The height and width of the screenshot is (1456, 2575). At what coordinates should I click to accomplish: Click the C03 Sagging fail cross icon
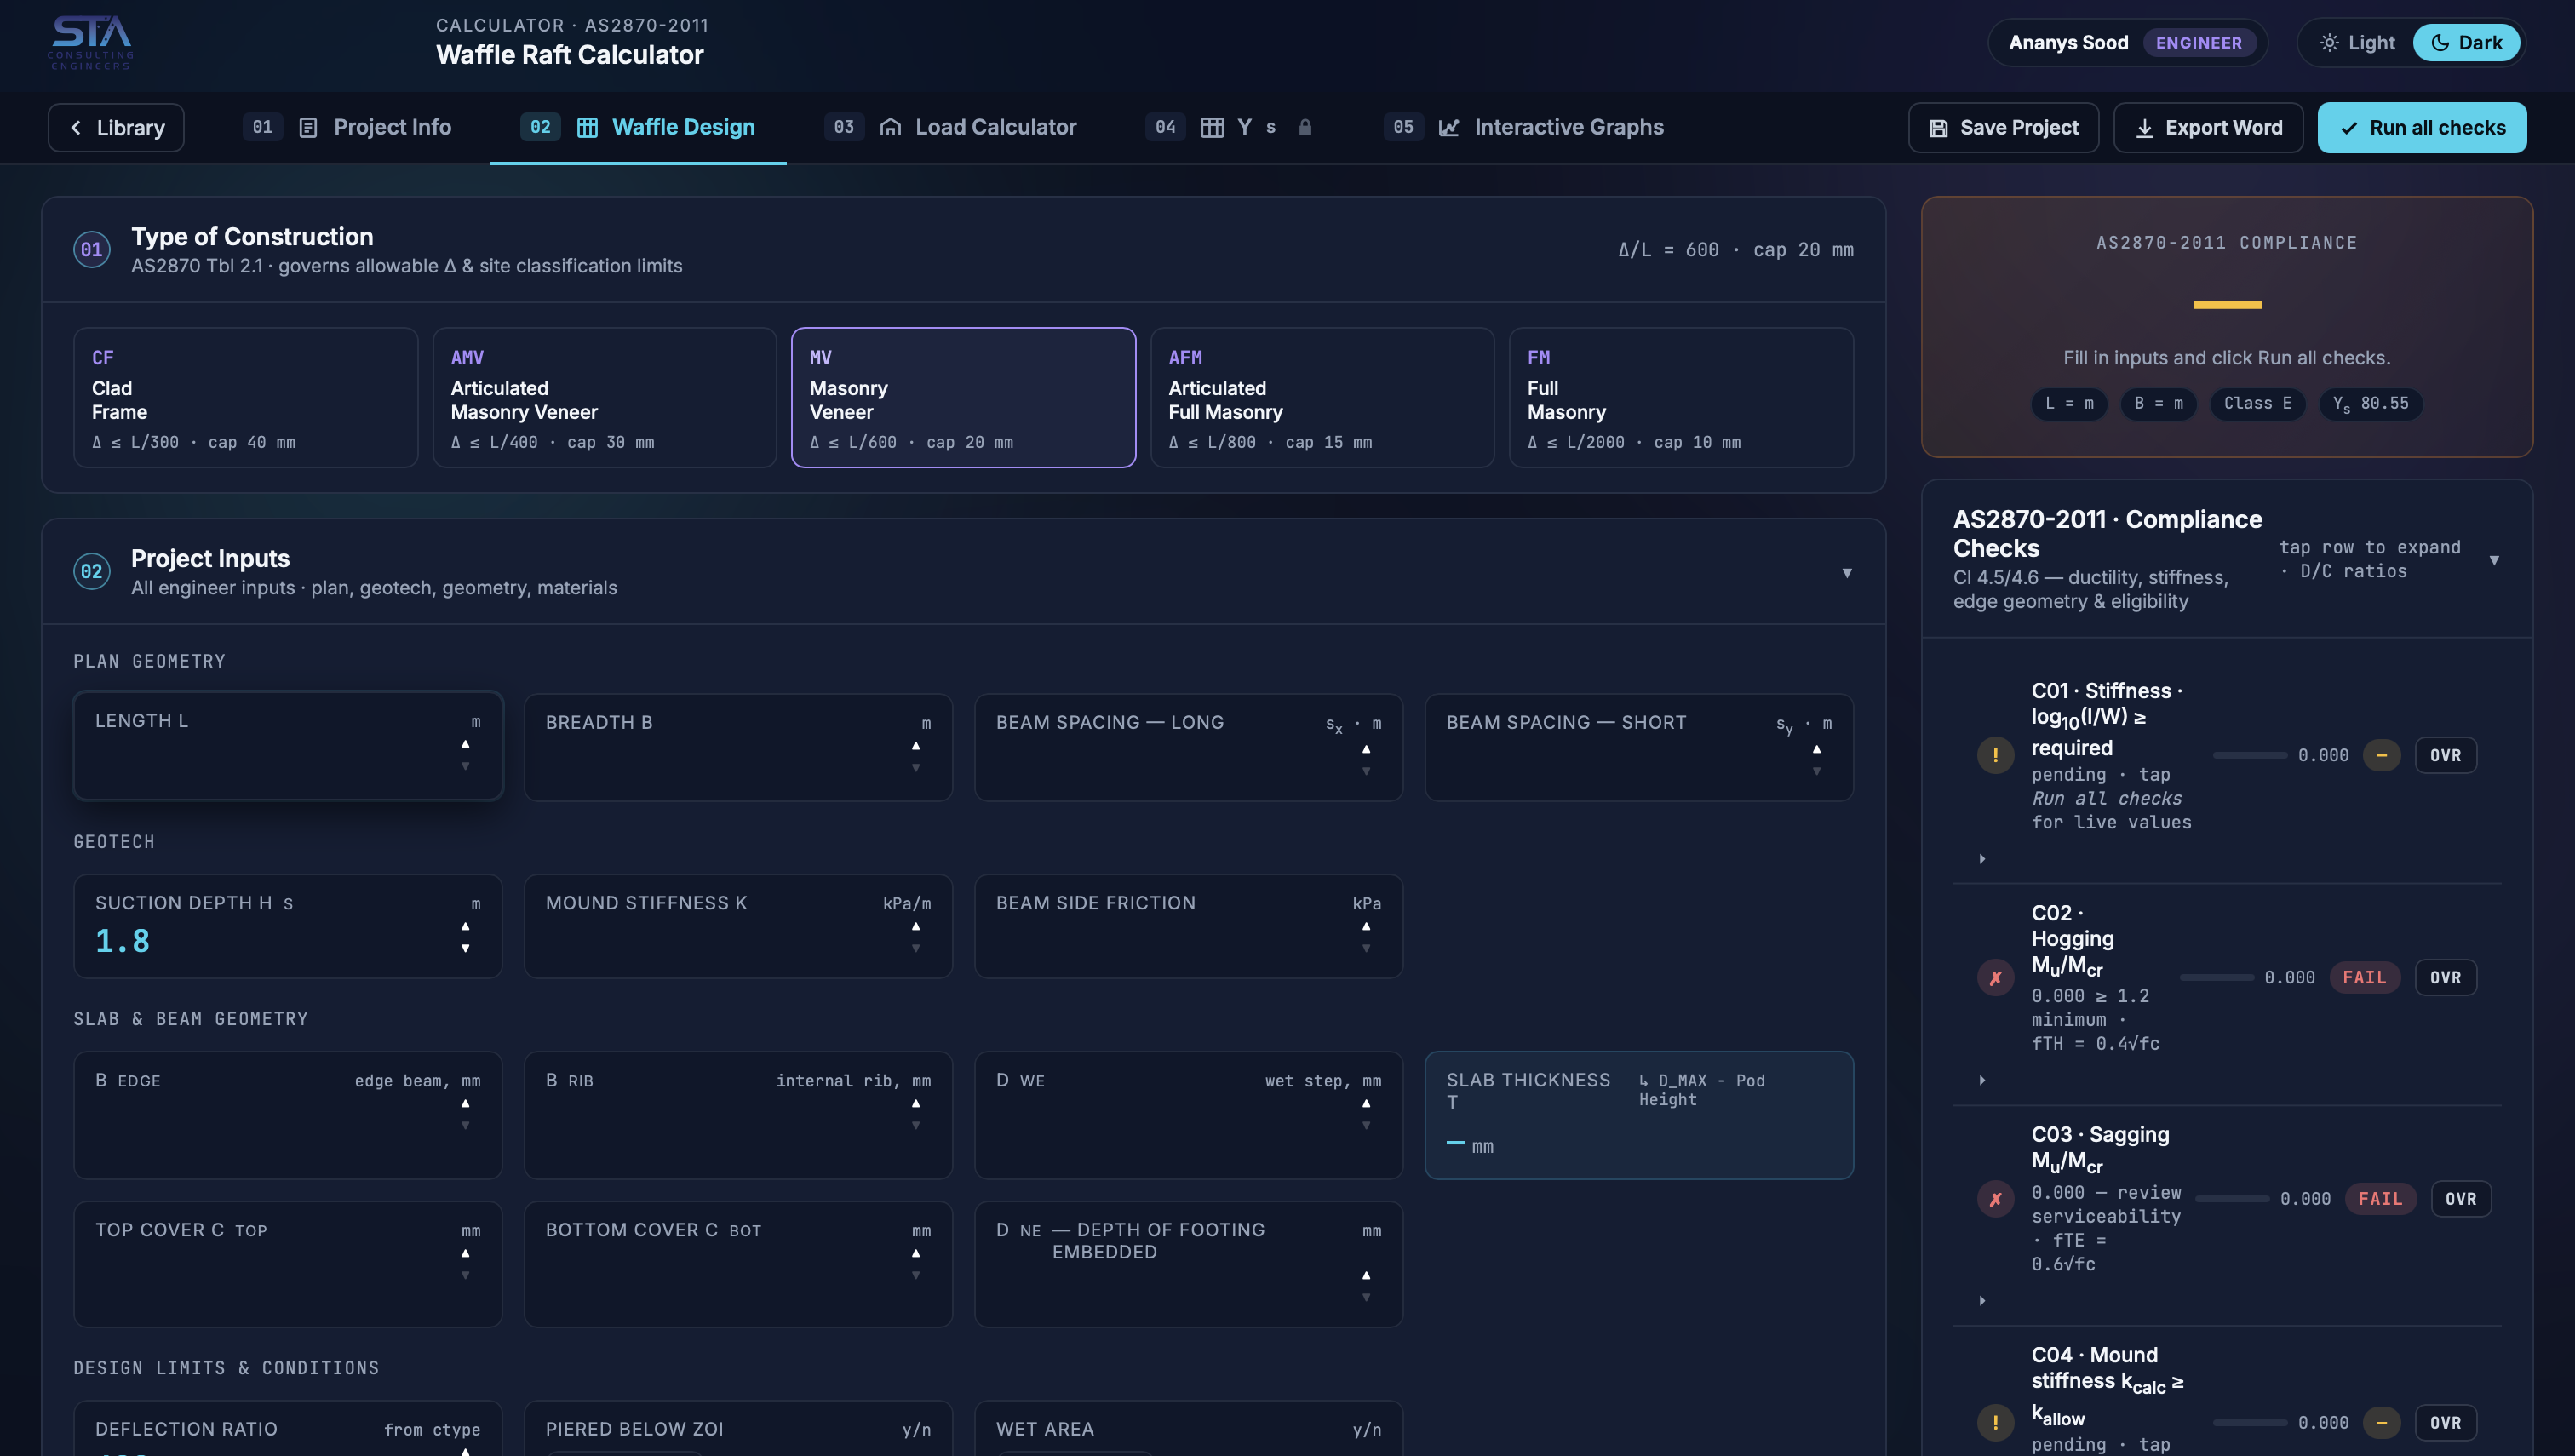pos(1995,1199)
